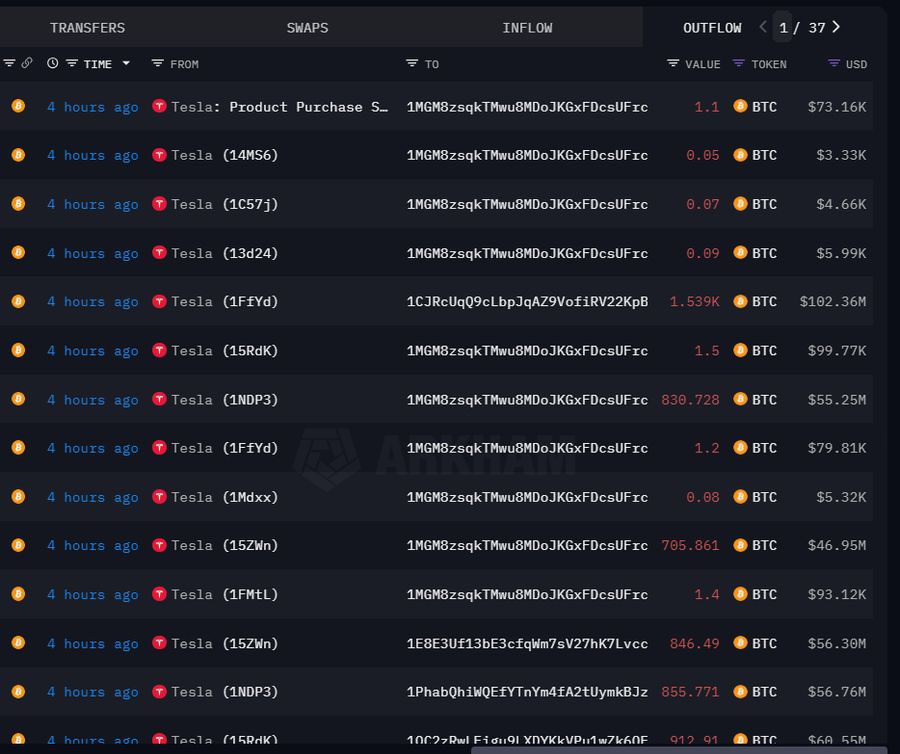This screenshot has width=900, height=754.
Task: Select the INFLOW tab
Action: [x=527, y=27]
